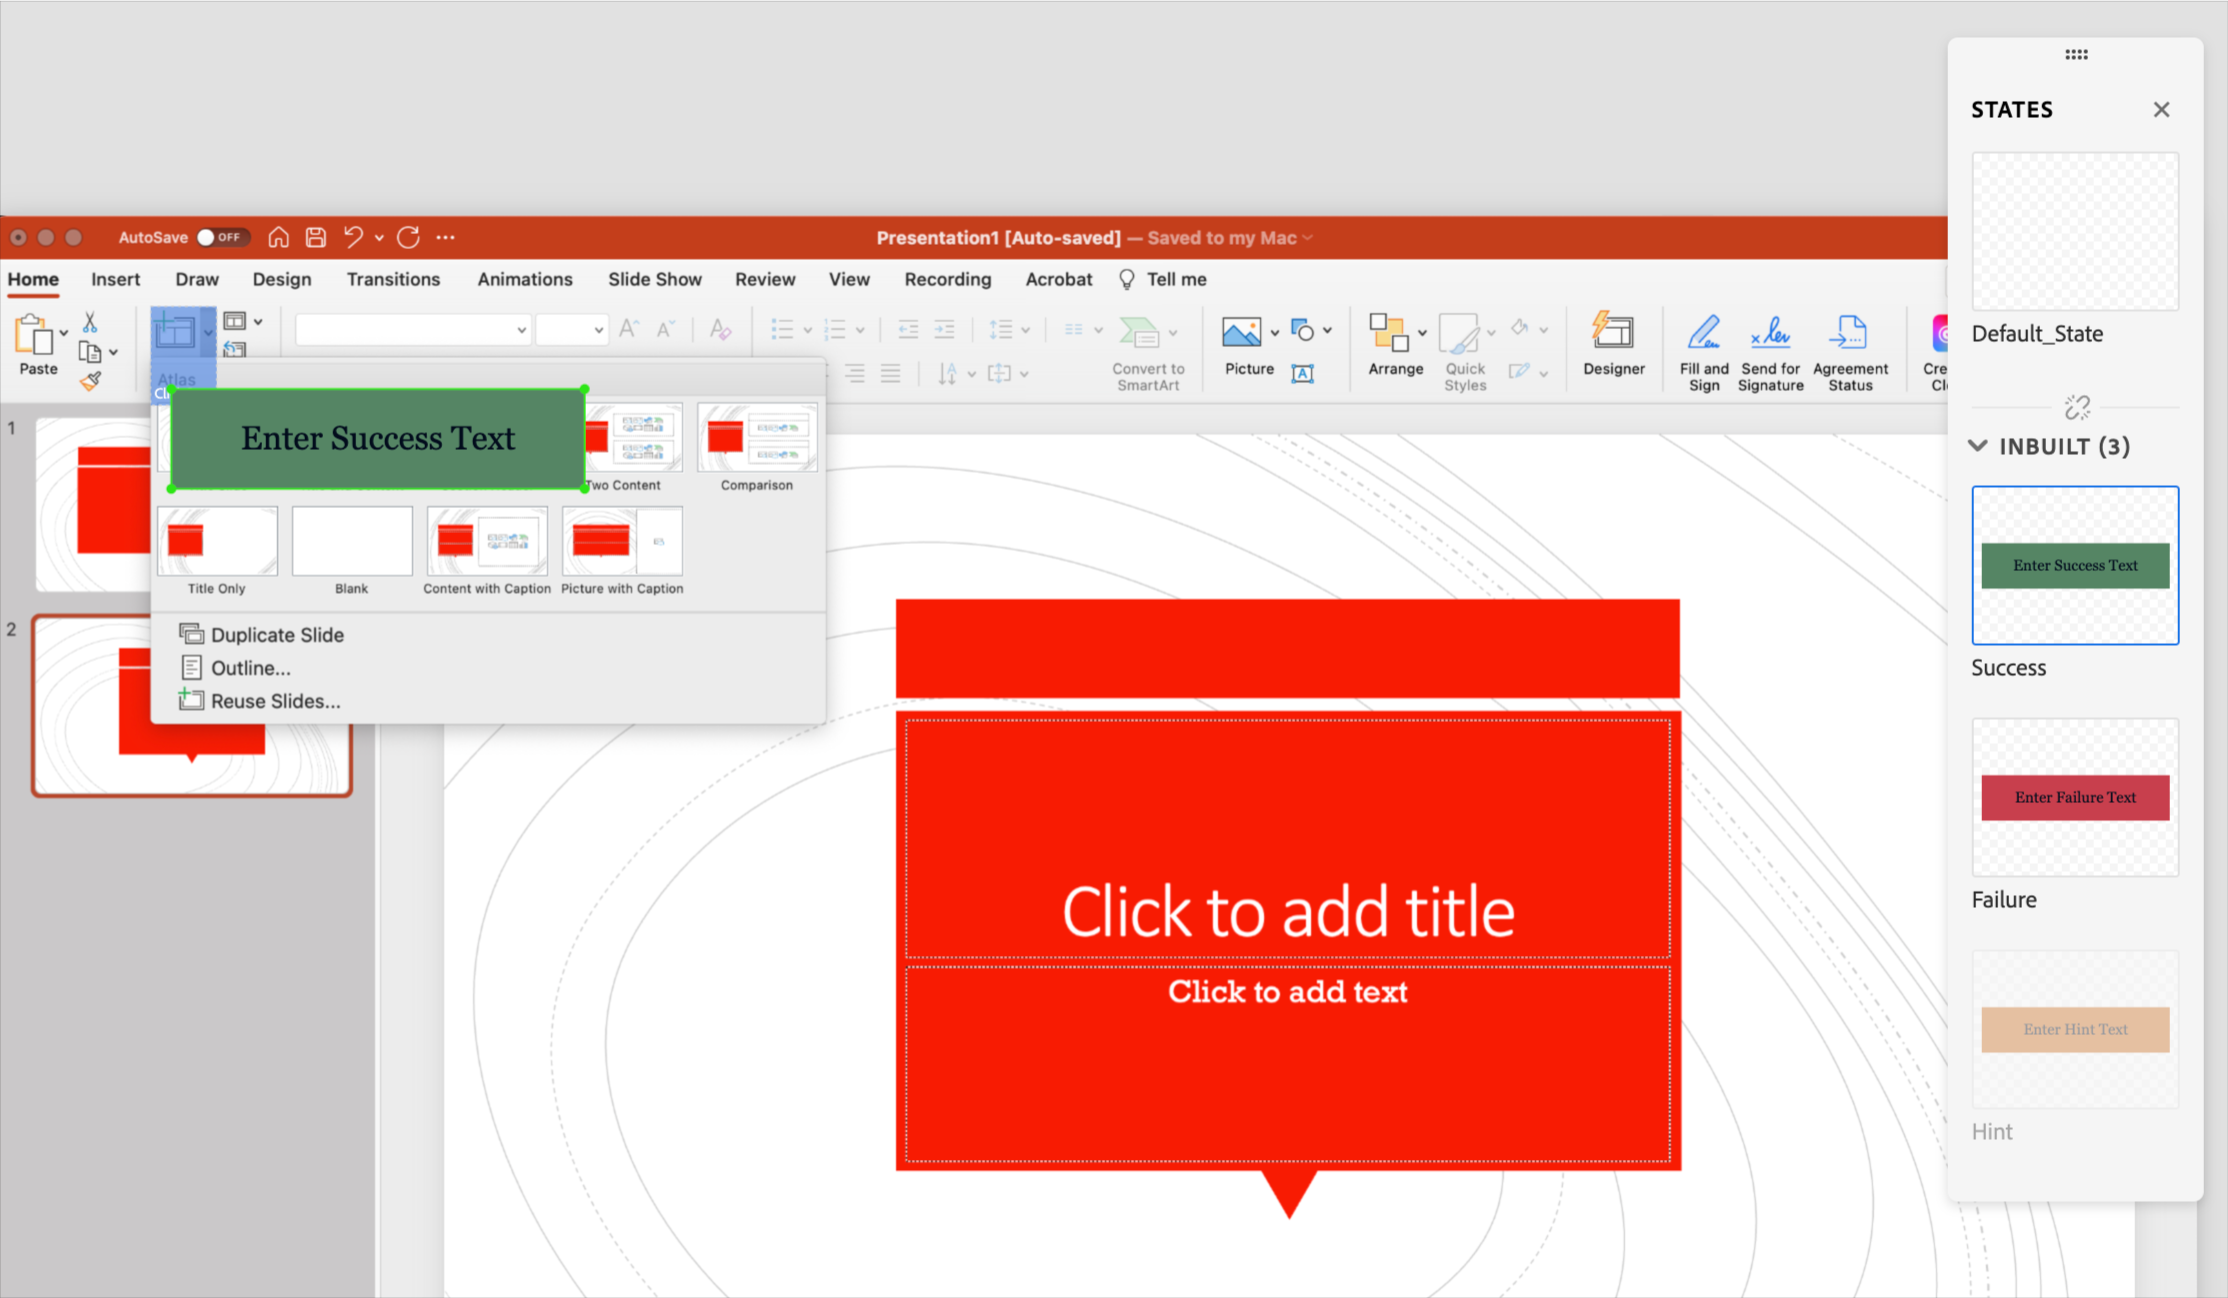This screenshot has height=1298, width=2228.
Task: Switch to the Animations ribbon tab
Action: tap(524, 279)
